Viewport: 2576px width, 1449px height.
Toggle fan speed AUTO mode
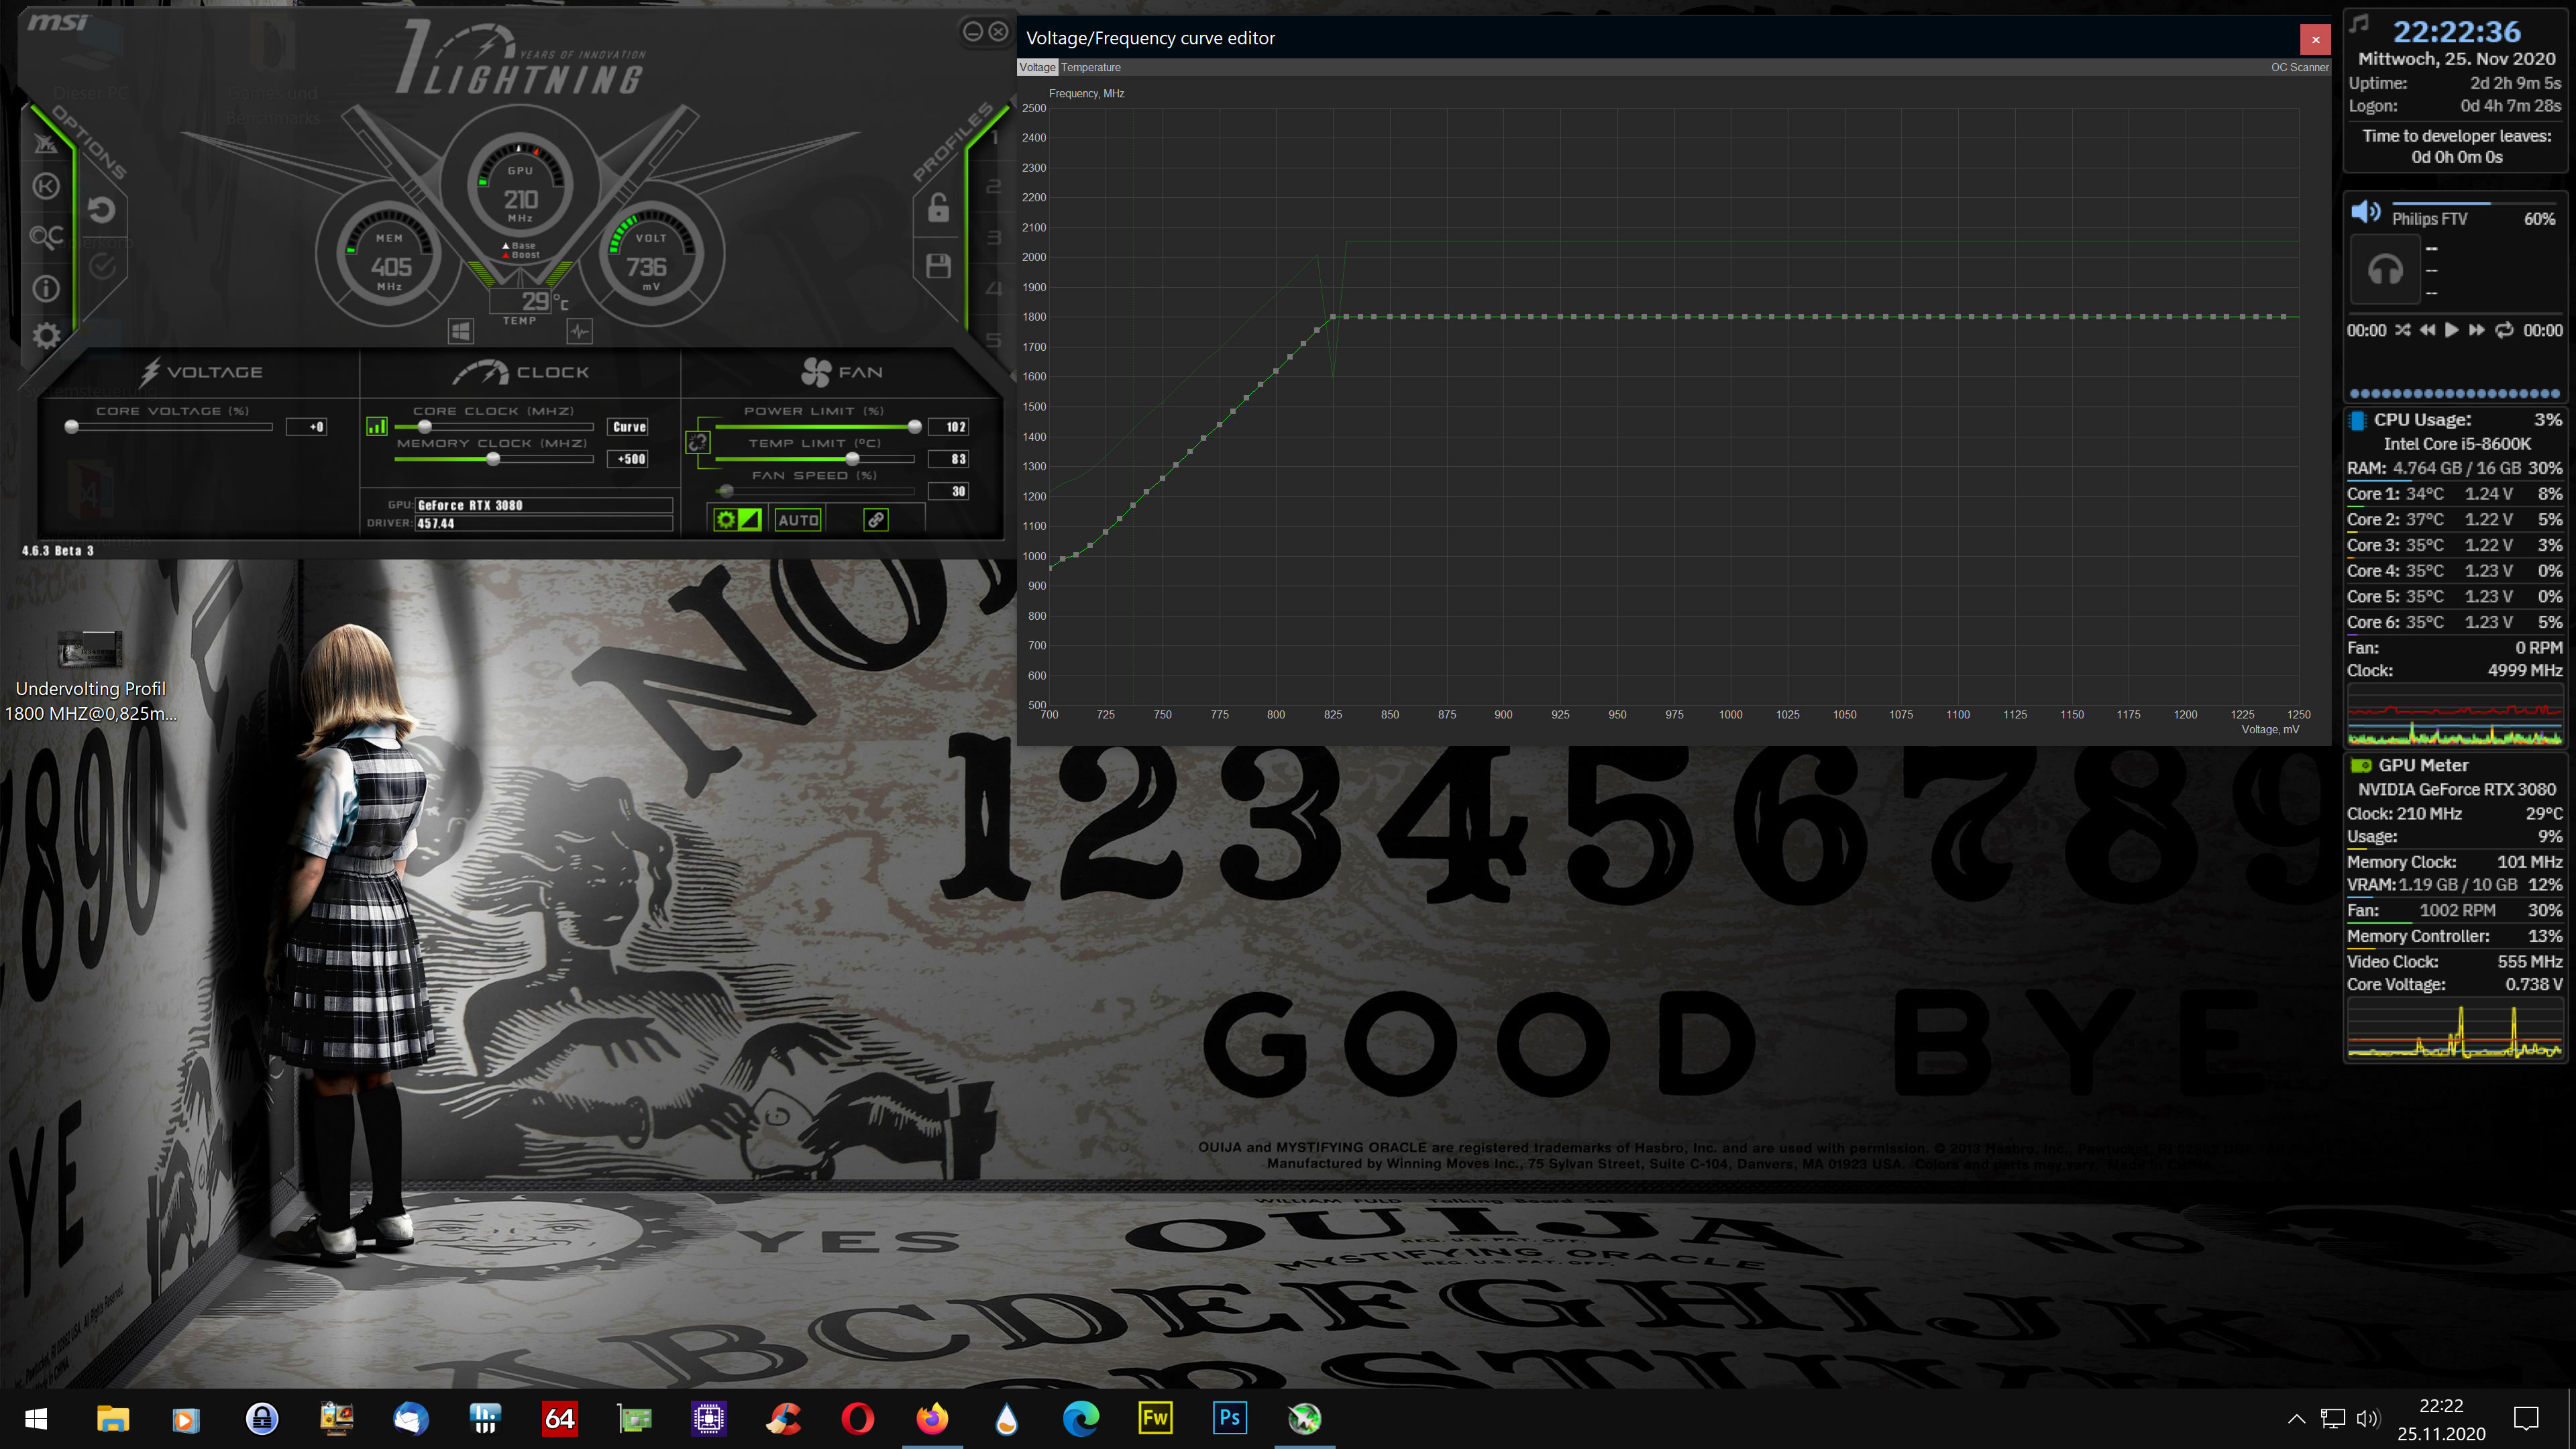coord(798,520)
